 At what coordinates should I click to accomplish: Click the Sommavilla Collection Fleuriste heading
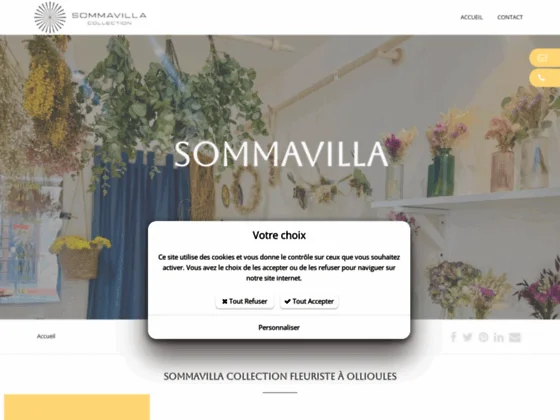280,376
